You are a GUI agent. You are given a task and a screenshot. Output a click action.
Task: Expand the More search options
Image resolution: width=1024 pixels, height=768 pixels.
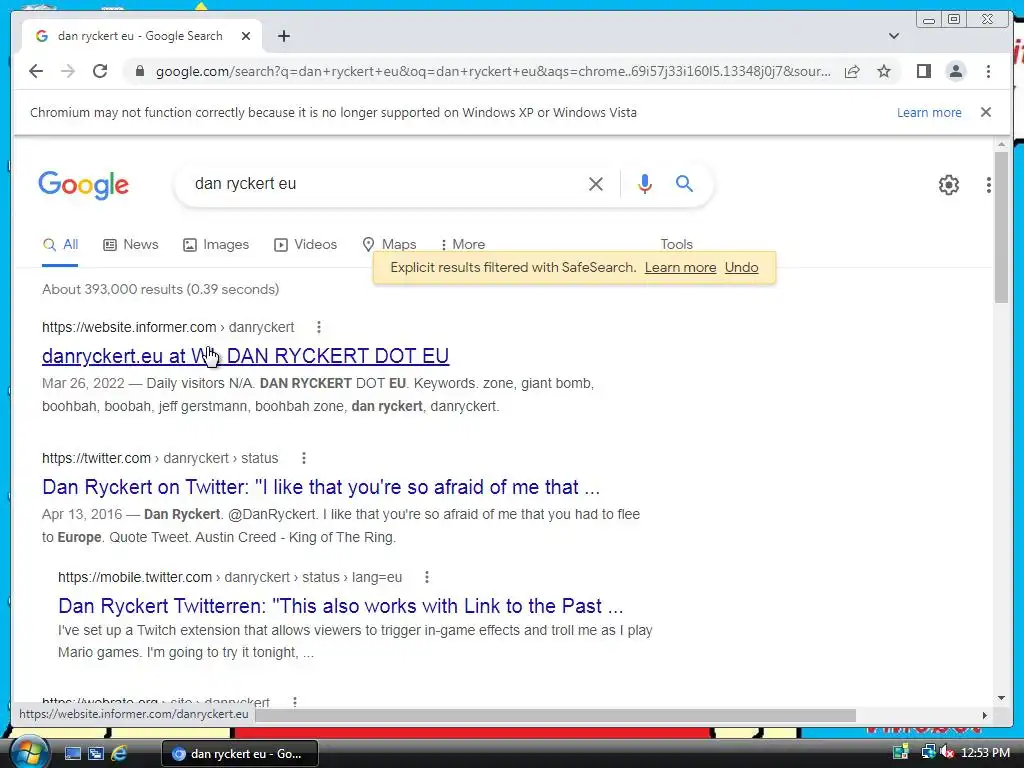[x=462, y=245]
